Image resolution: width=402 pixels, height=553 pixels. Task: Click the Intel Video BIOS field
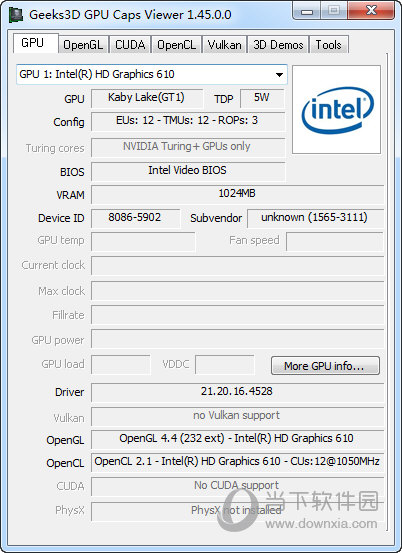tap(188, 171)
